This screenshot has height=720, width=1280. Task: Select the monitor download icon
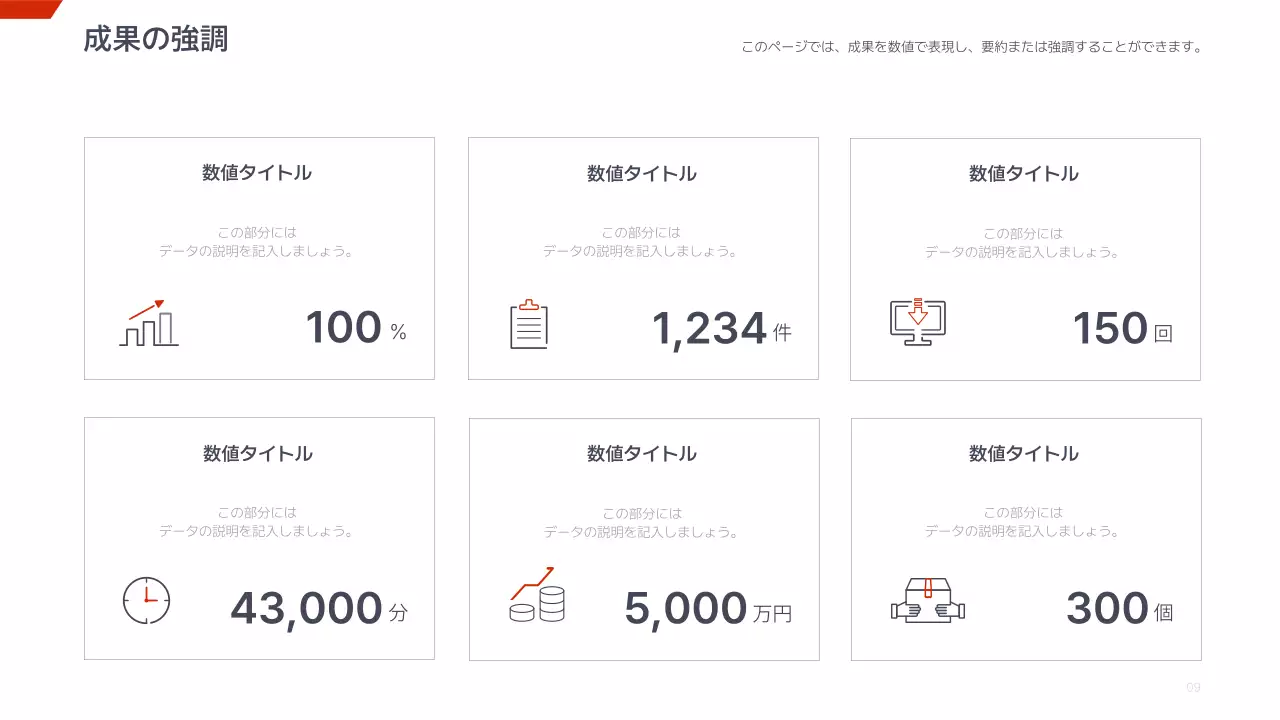click(x=916, y=322)
